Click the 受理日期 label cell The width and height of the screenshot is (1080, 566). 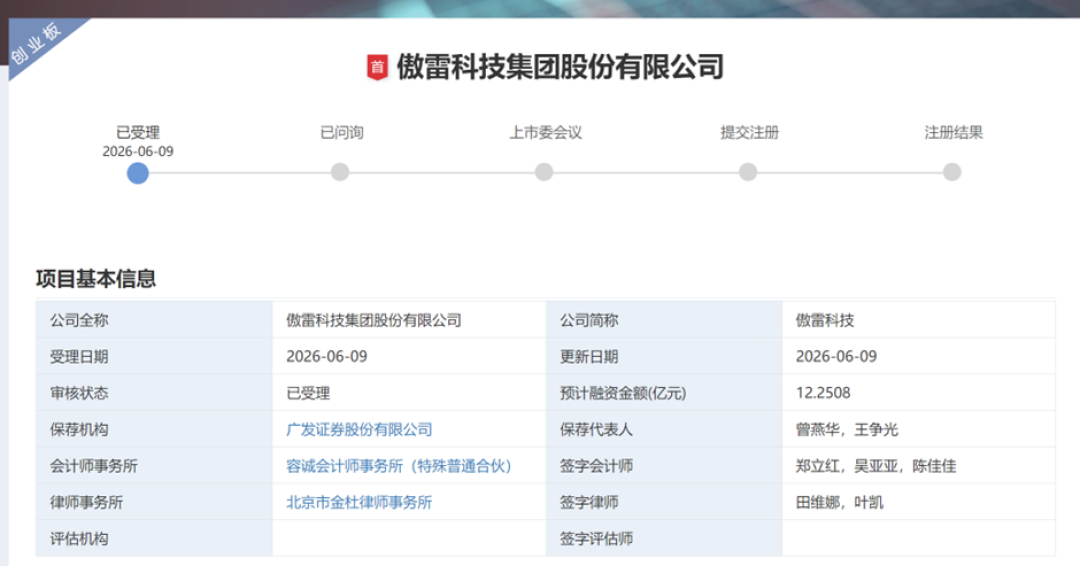(x=154, y=357)
